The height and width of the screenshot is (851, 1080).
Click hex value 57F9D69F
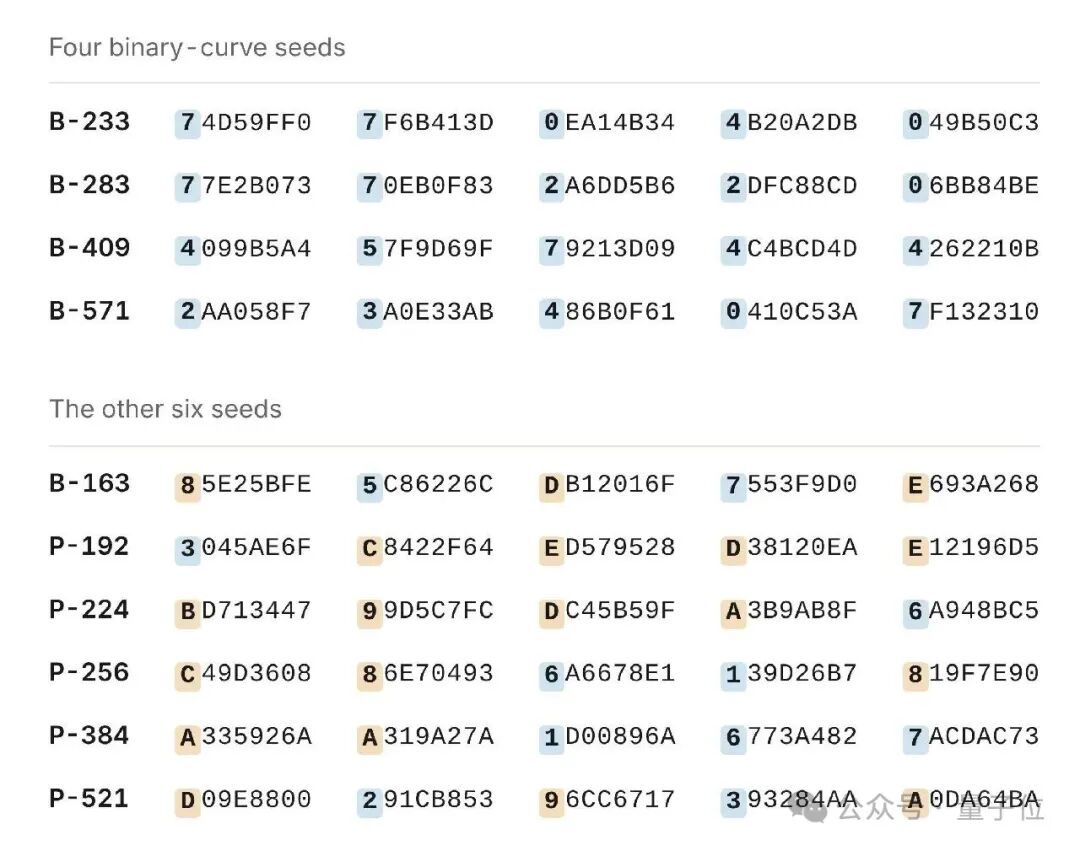pos(426,249)
